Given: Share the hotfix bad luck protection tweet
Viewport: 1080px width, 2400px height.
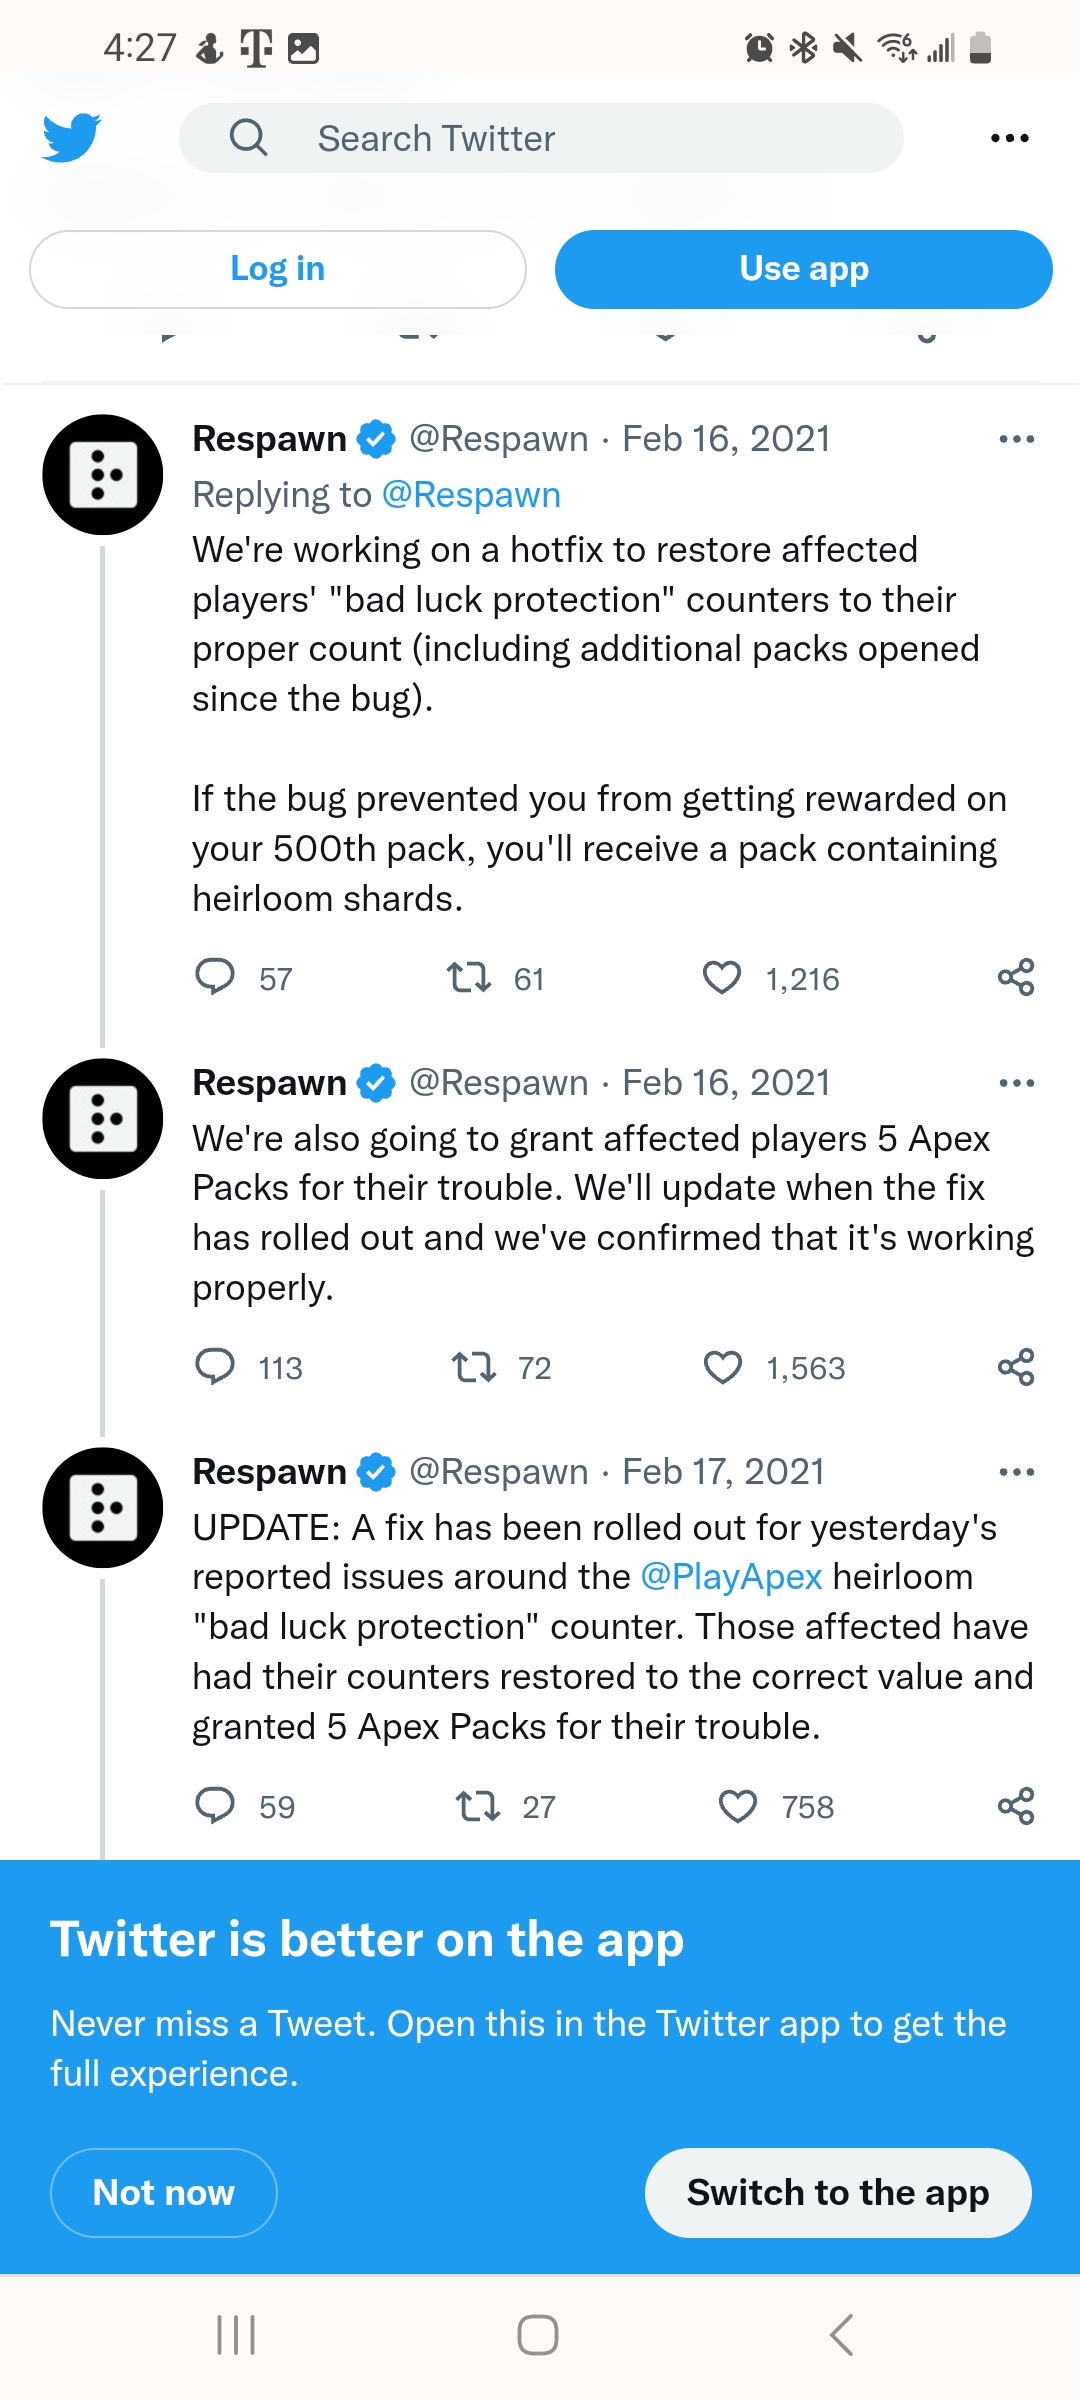Looking at the screenshot, I should point(1016,977).
